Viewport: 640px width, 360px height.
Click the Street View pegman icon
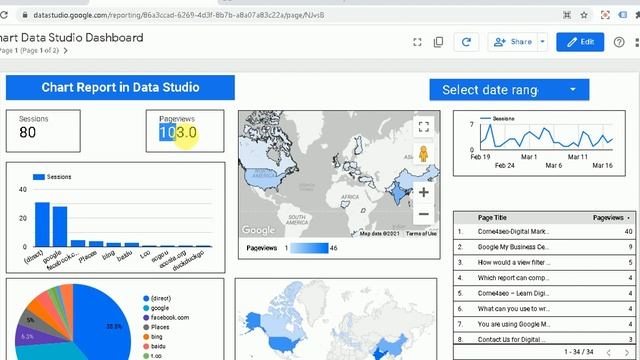(423, 154)
